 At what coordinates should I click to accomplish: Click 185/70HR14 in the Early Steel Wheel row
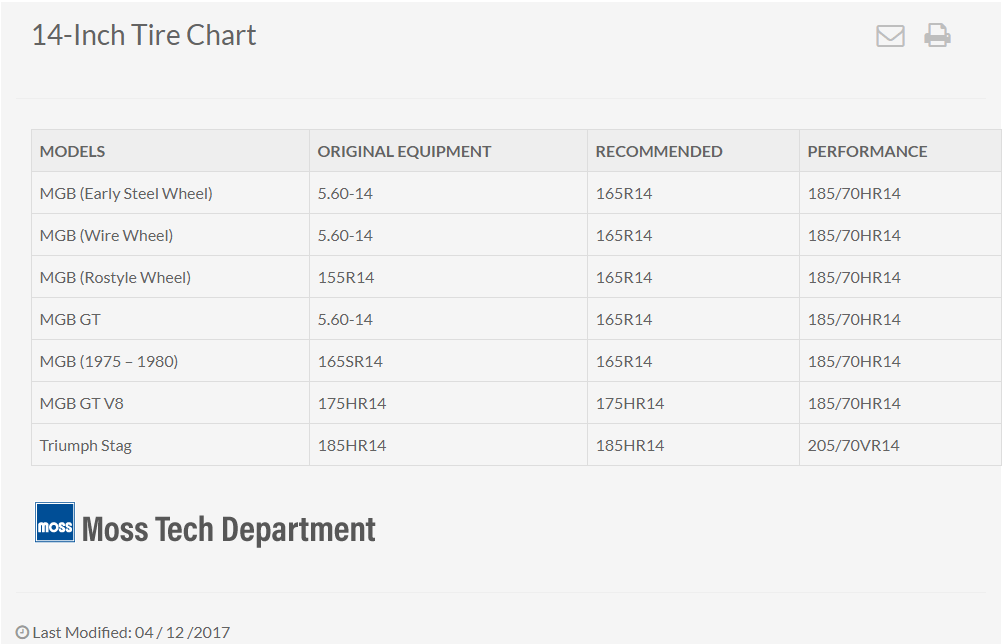(854, 194)
